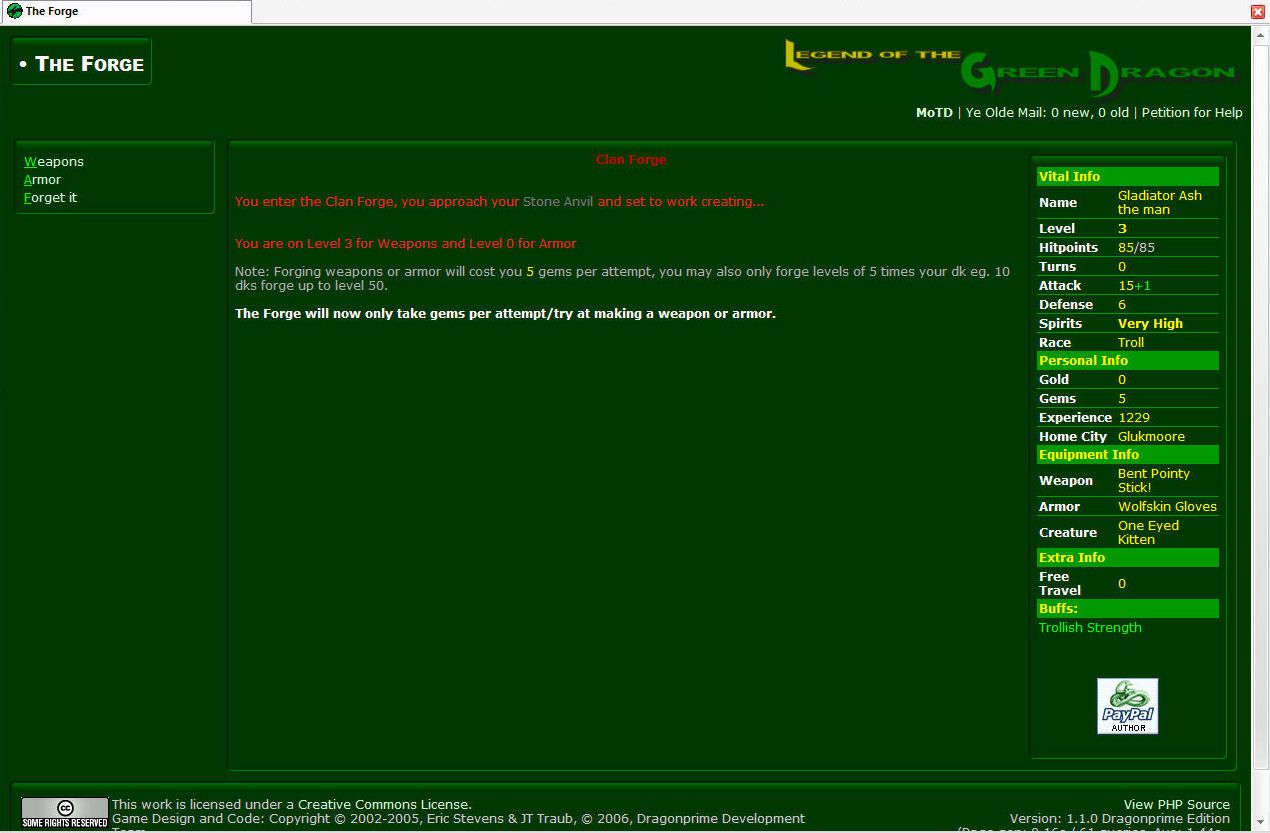The width and height of the screenshot is (1270, 833).
Task: Follow the Creative Commons License link
Action: 383,804
